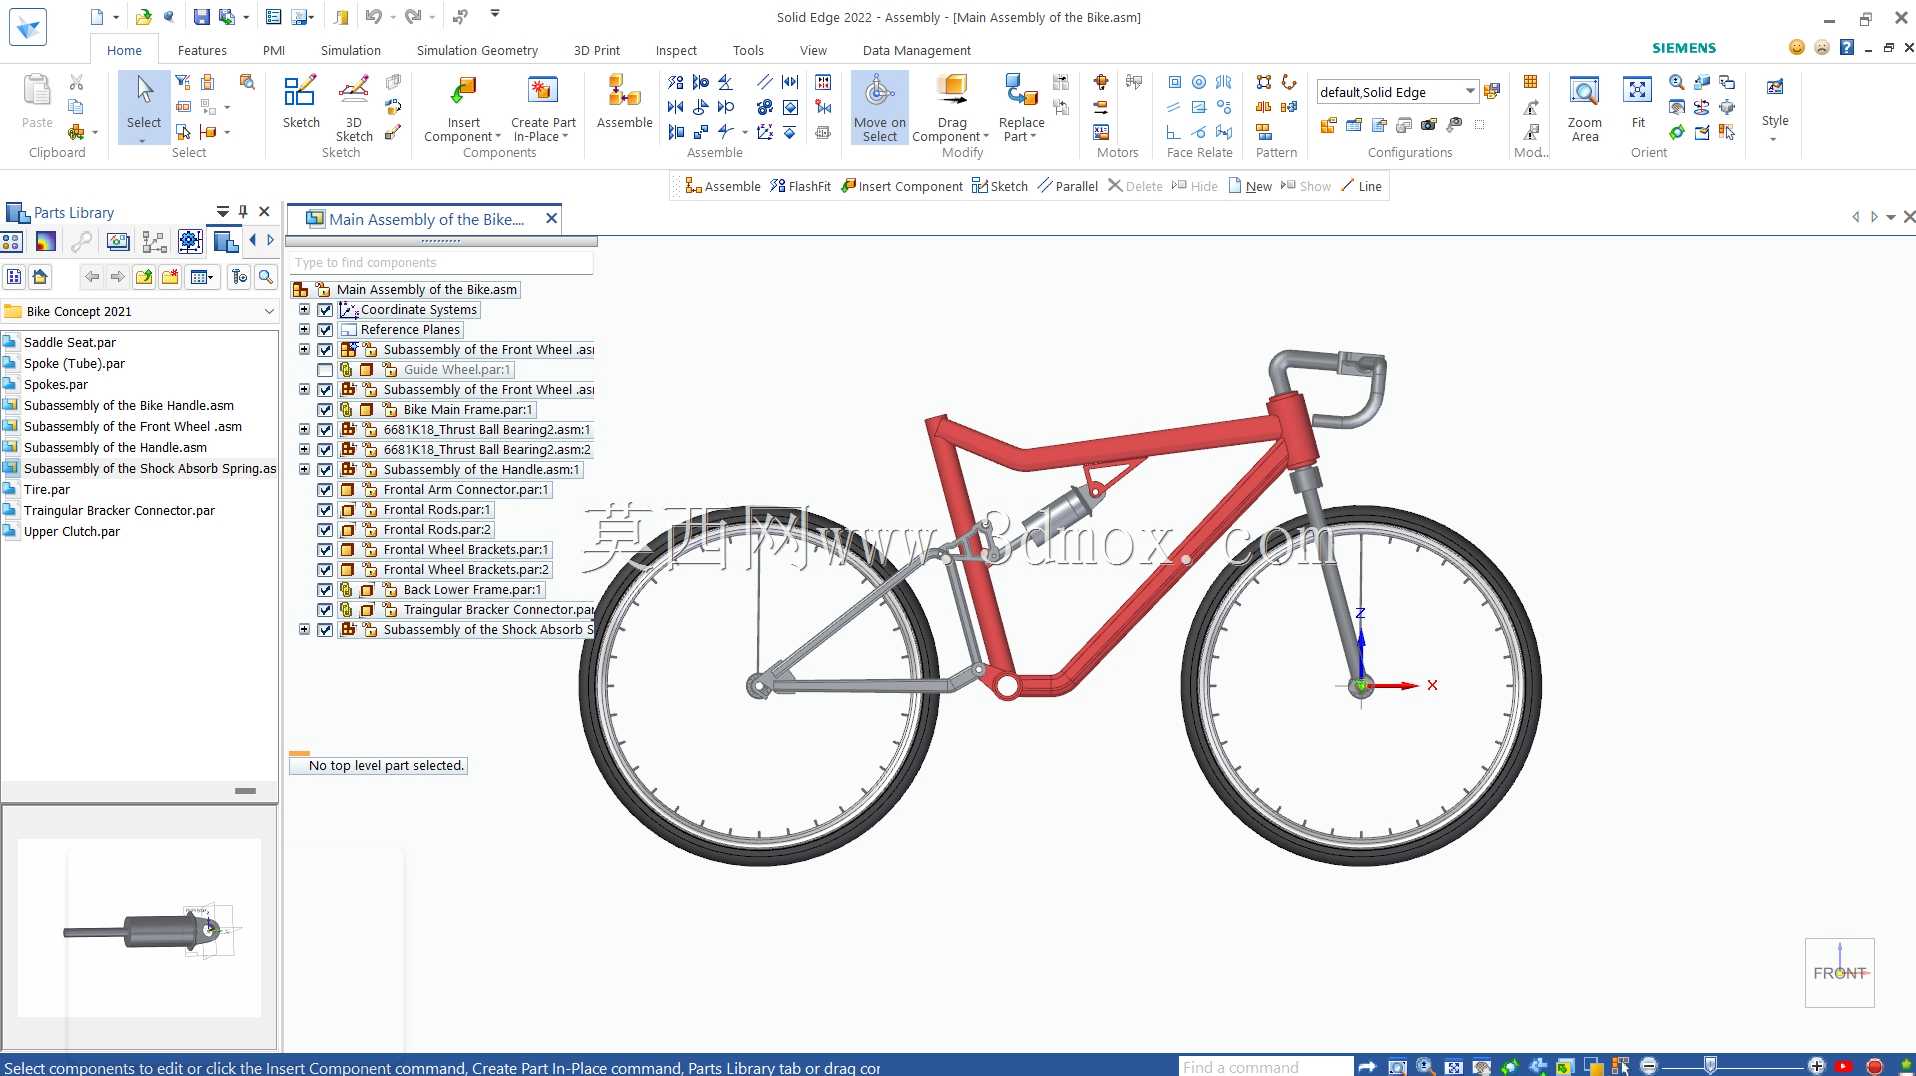Click the Find a command search box
The height and width of the screenshot is (1076, 1916).
(1266, 1067)
